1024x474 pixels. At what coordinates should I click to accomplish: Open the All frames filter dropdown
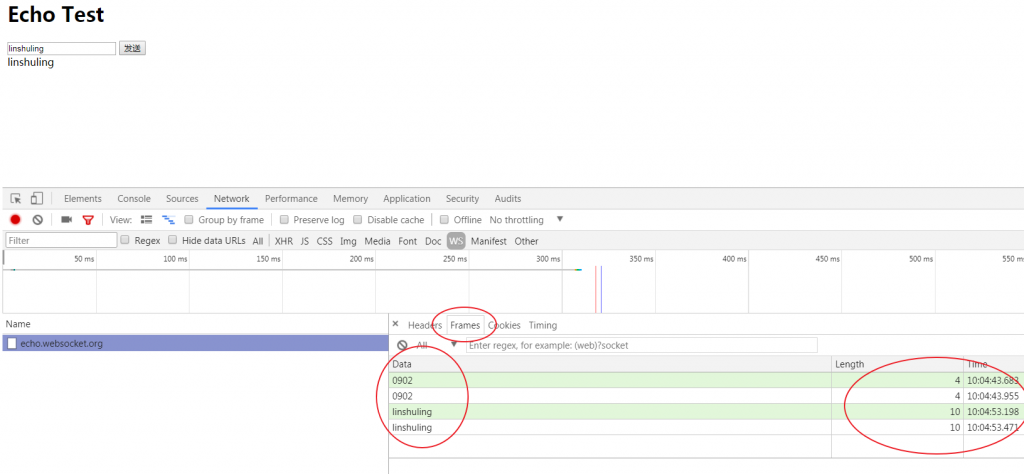coord(436,345)
